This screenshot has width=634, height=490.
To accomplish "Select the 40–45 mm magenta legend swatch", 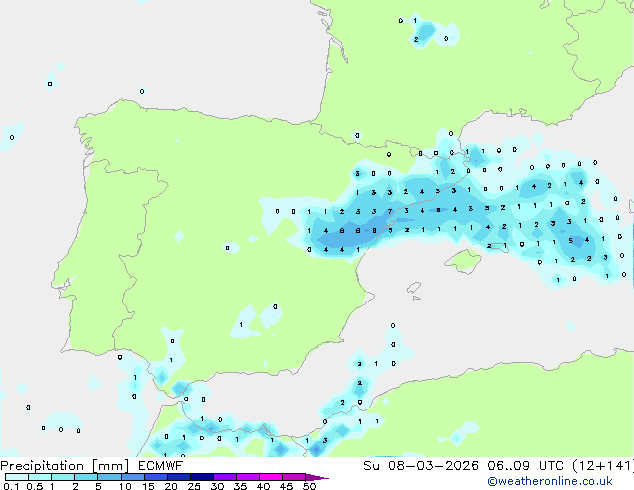I will click(x=270, y=477).
